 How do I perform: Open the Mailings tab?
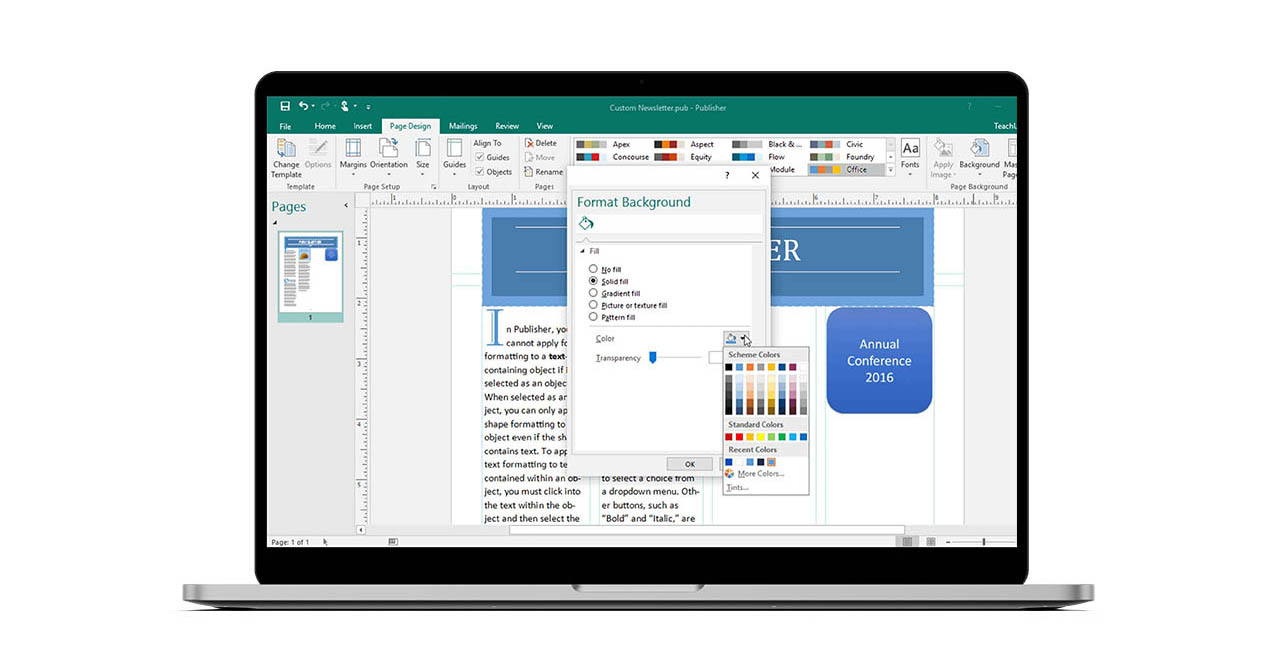click(462, 126)
